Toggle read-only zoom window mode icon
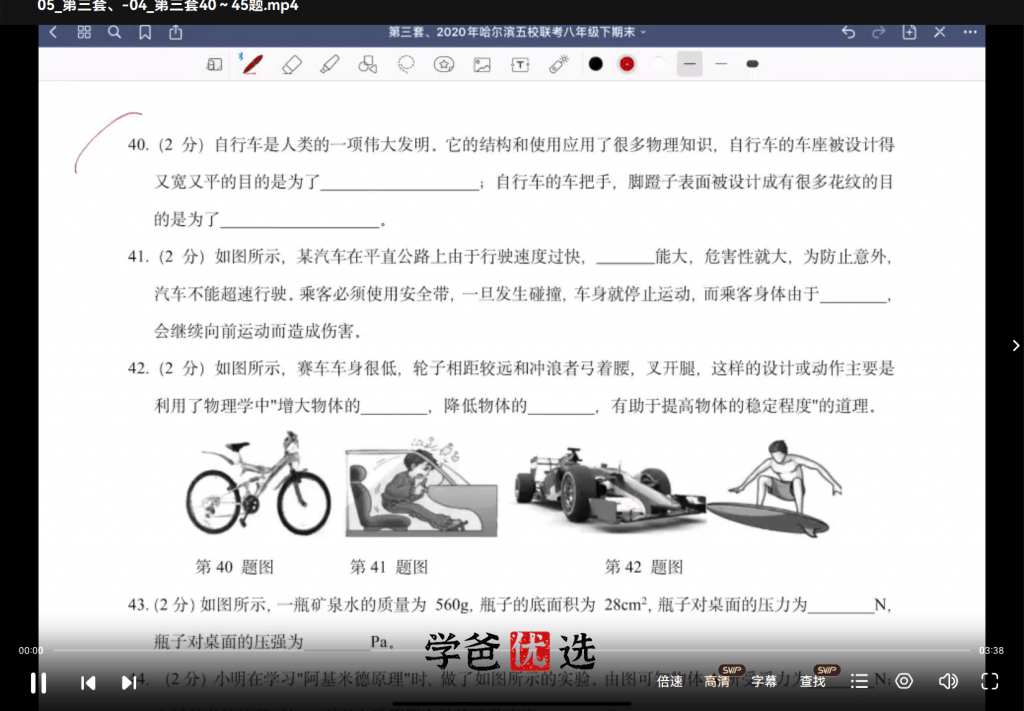This screenshot has width=1024, height=711. [x=214, y=64]
